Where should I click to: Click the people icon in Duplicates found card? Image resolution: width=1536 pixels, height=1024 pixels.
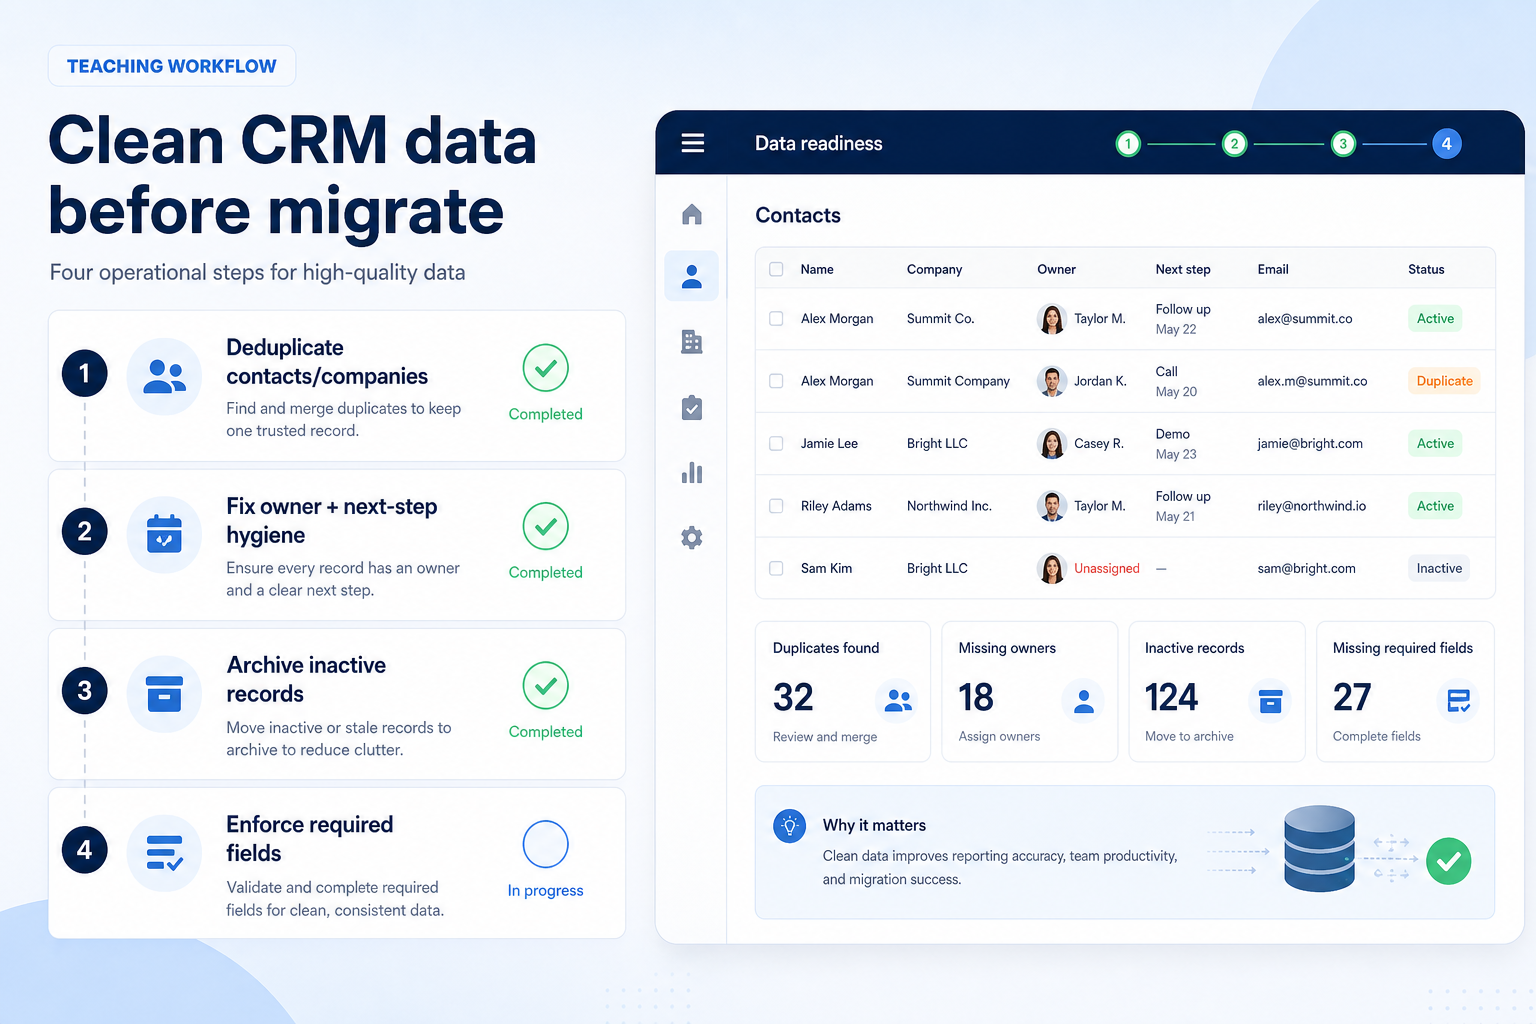pos(897,700)
